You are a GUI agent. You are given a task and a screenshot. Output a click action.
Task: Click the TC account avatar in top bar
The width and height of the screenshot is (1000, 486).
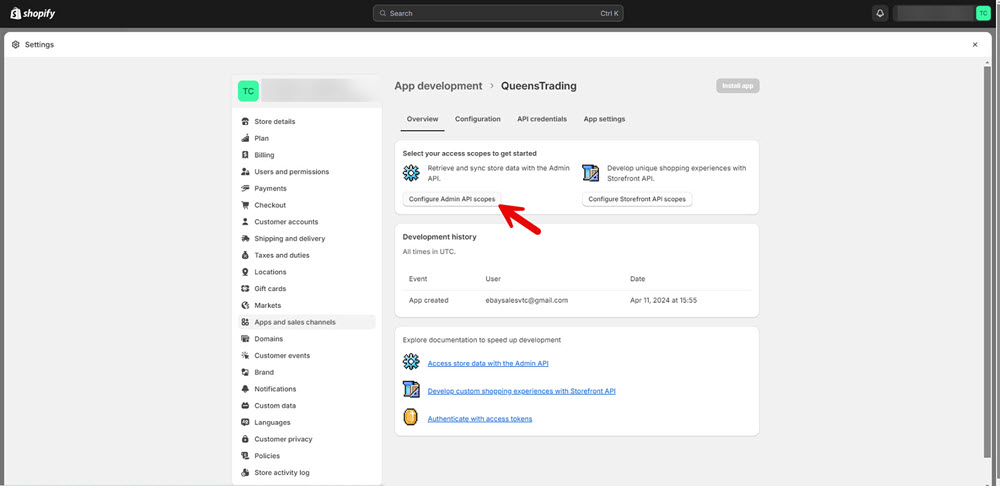click(983, 13)
